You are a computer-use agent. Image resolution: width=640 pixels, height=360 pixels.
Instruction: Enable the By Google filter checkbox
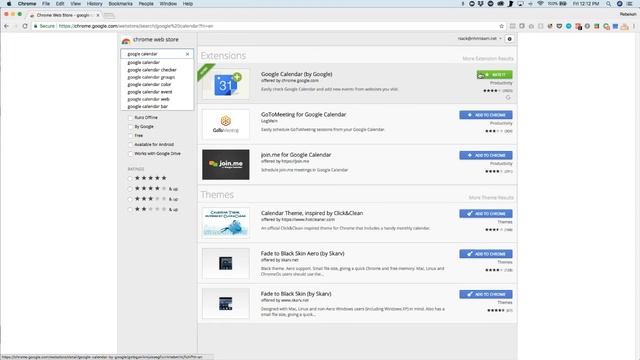click(131, 127)
